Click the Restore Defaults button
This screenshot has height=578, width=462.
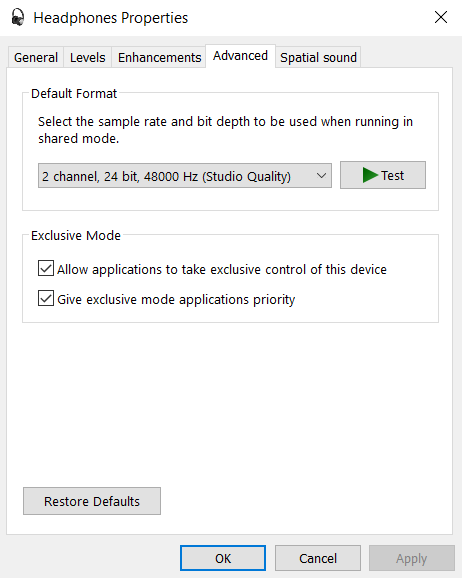click(x=92, y=501)
